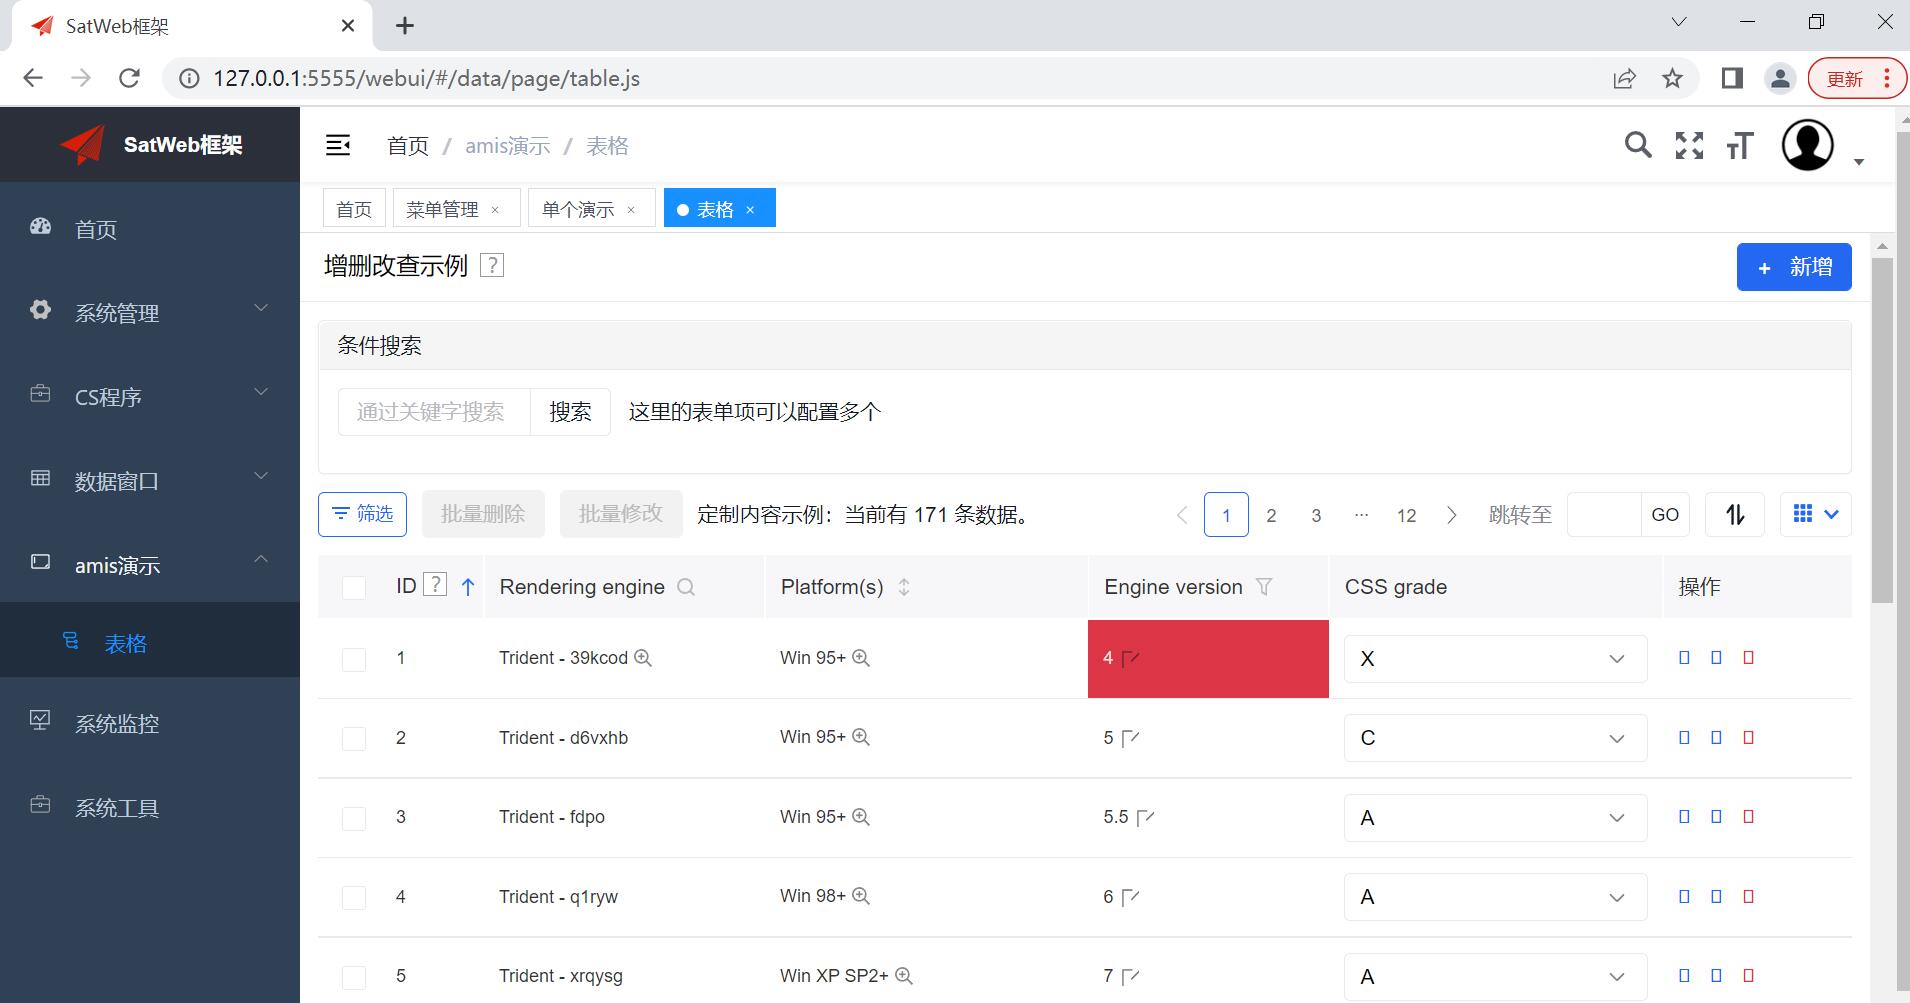The width and height of the screenshot is (1910, 1003).
Task: Go to 首页 in the sidebar
Action: (x=150, y=229)
